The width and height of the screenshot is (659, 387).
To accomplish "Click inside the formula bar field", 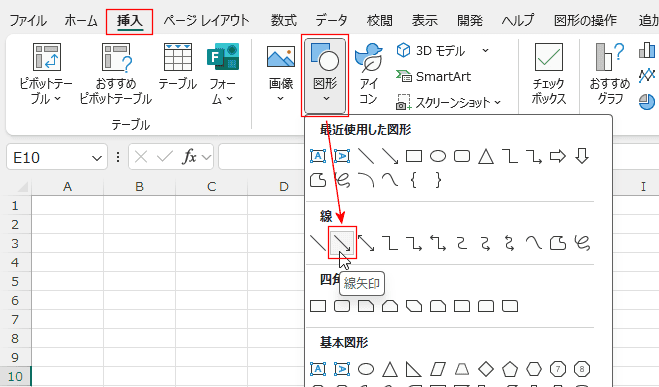I will click(x=261, y=157).
